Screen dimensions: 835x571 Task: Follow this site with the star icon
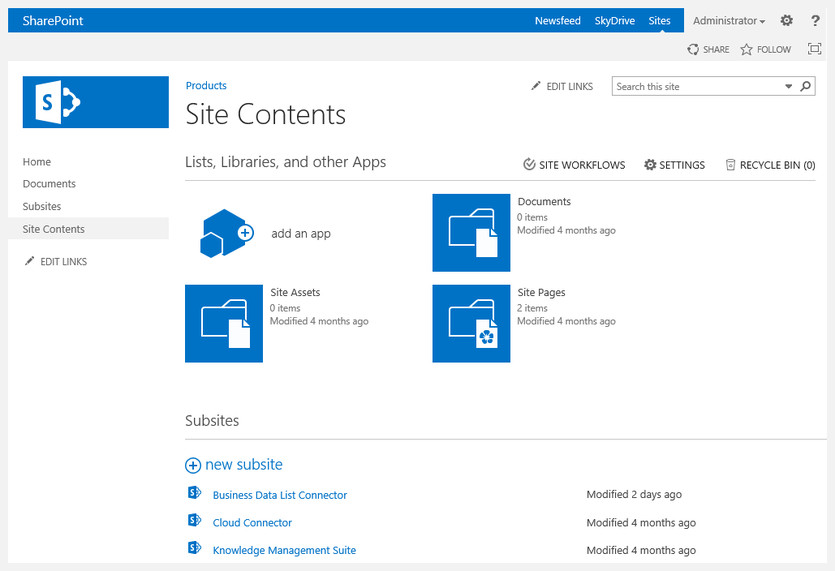(x=746, y=49)
